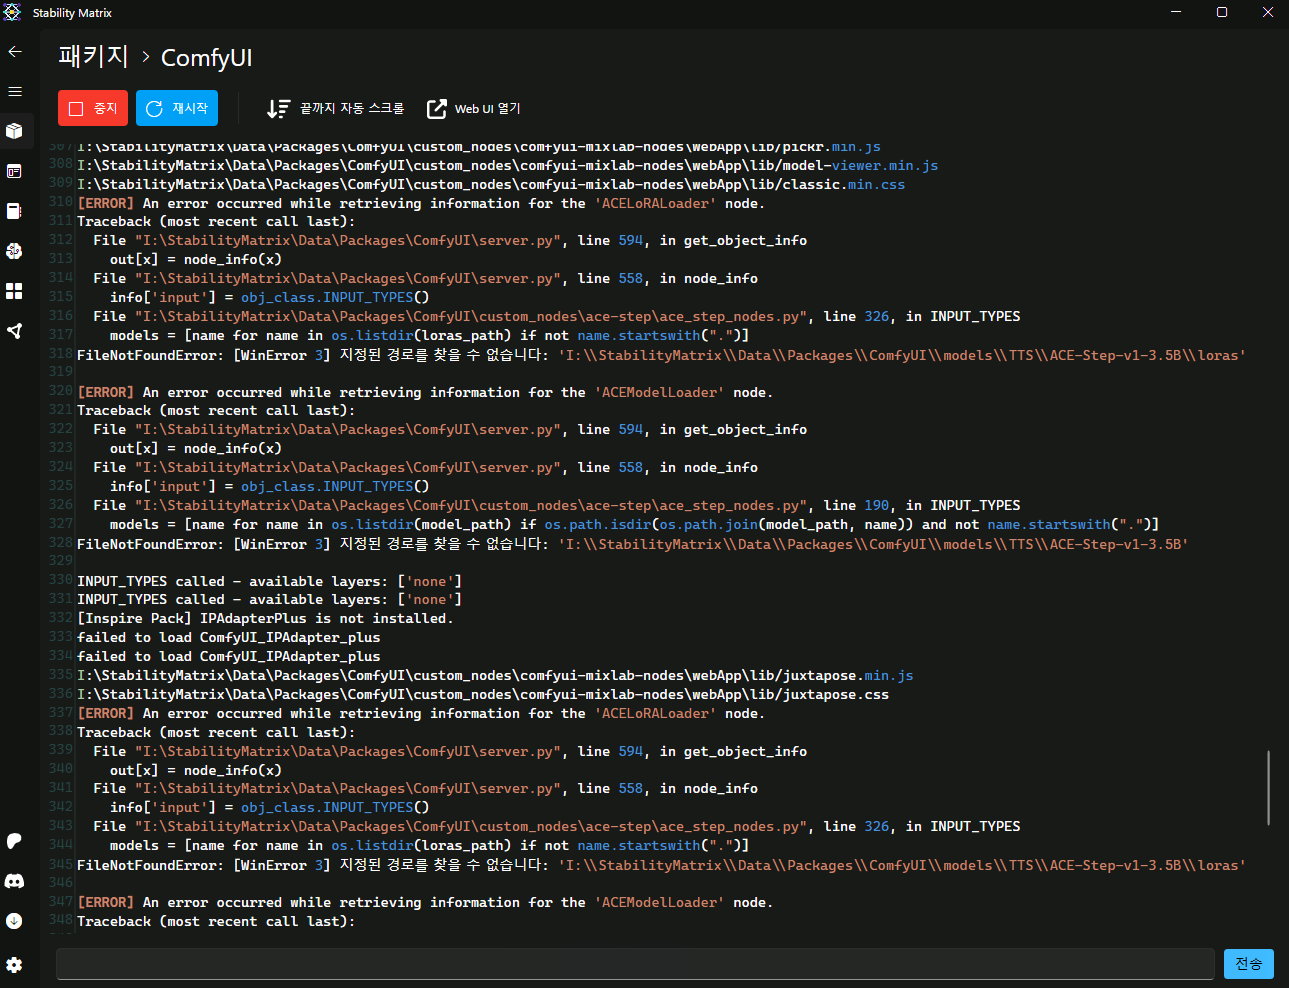Open the Packages page from the sidebar
Screen dimensions: 1289x988
(x=15, y=131)
